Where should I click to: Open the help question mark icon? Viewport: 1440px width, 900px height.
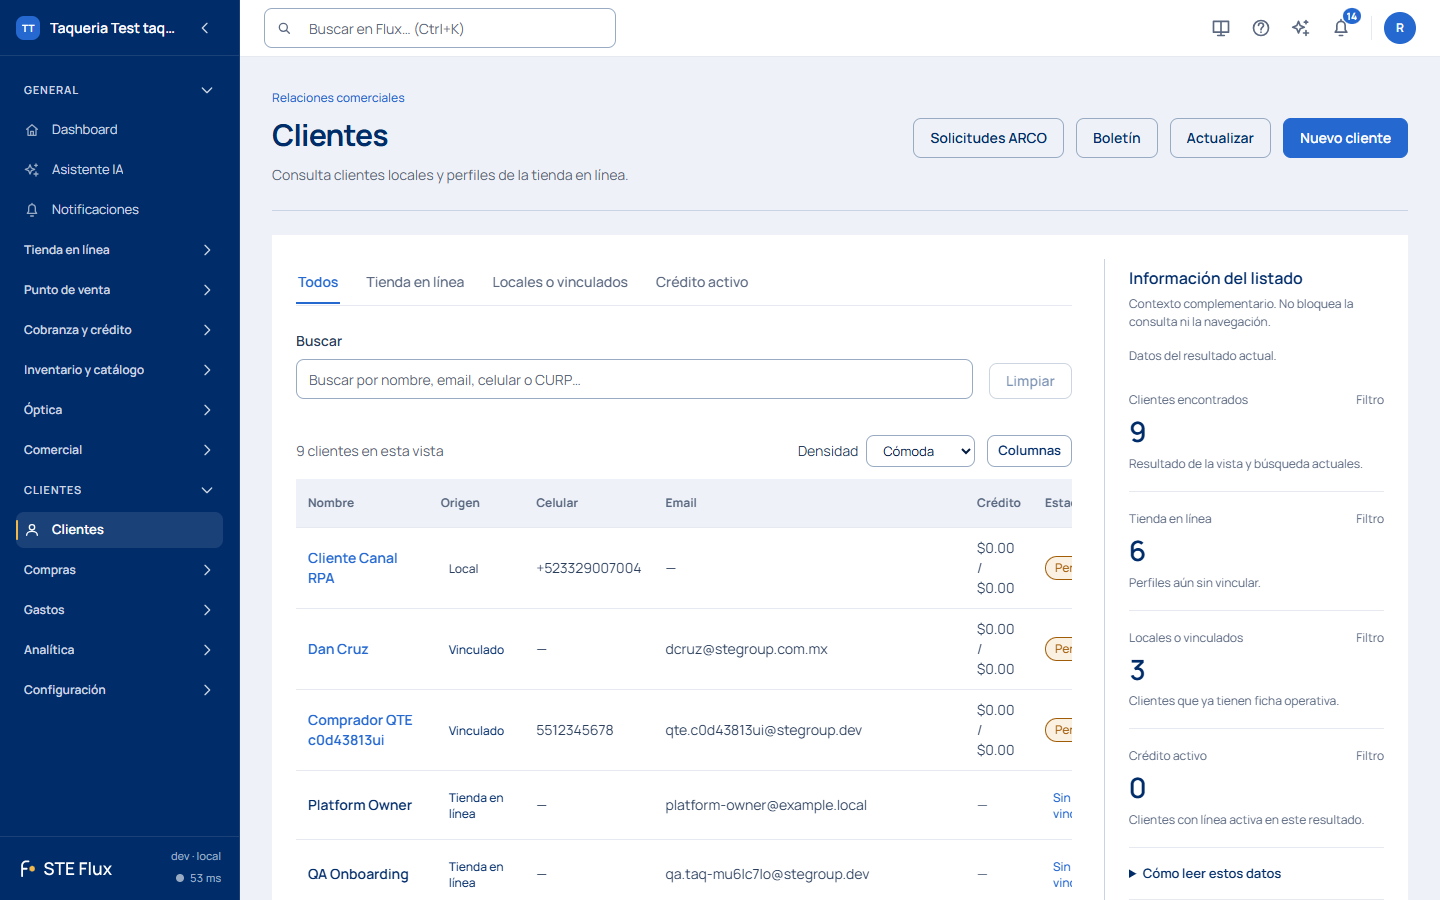click(x=1261, y=28)
